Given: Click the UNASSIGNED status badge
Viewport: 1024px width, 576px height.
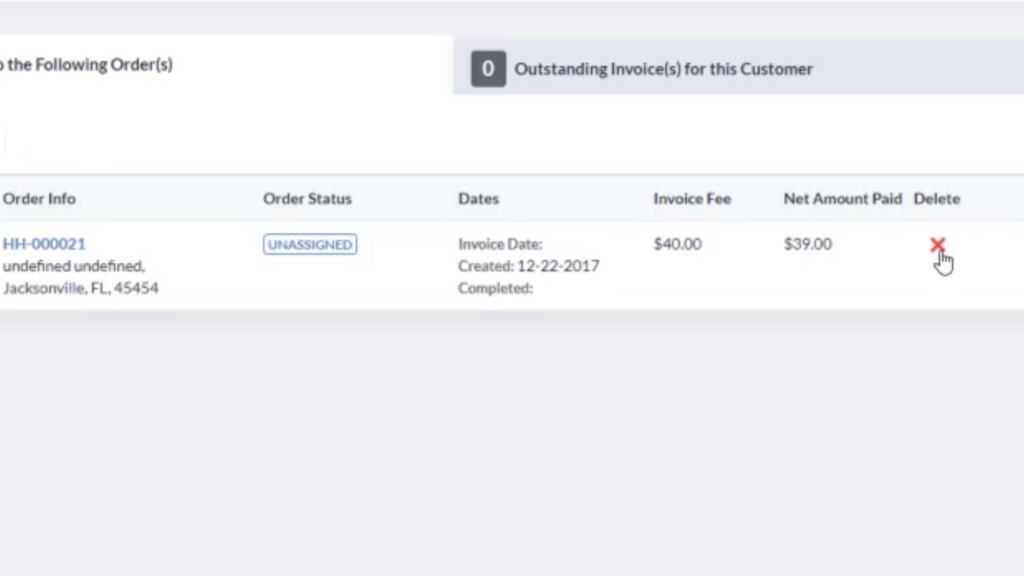Looking at the screenshot, I should tap(310, 245).
